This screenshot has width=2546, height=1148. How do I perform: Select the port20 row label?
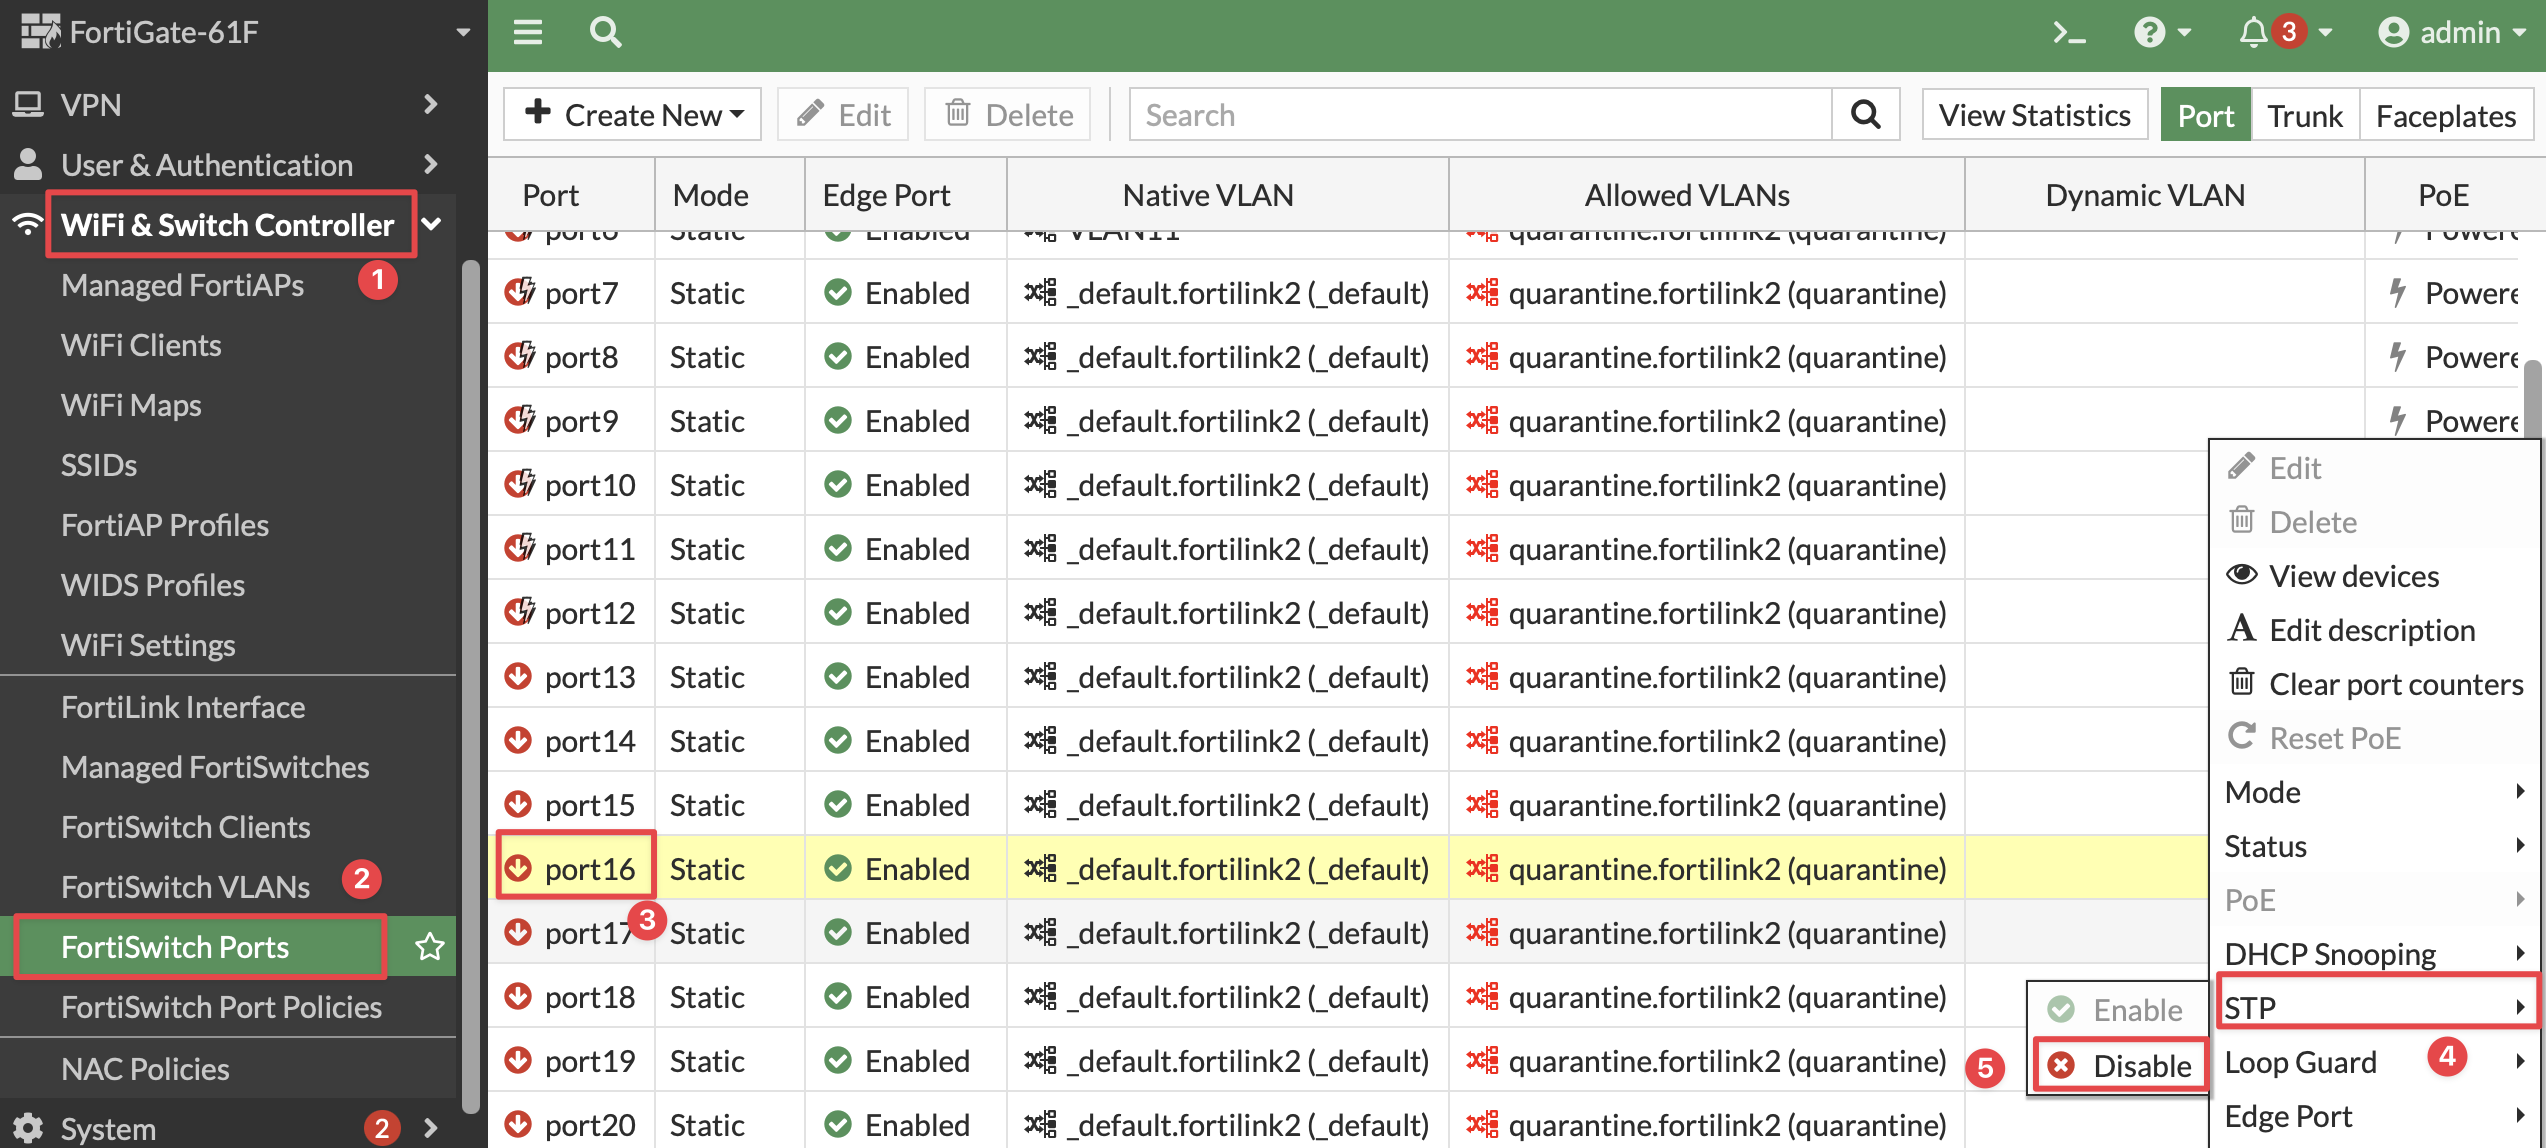pyautogui.click(x=590, y=1125)
